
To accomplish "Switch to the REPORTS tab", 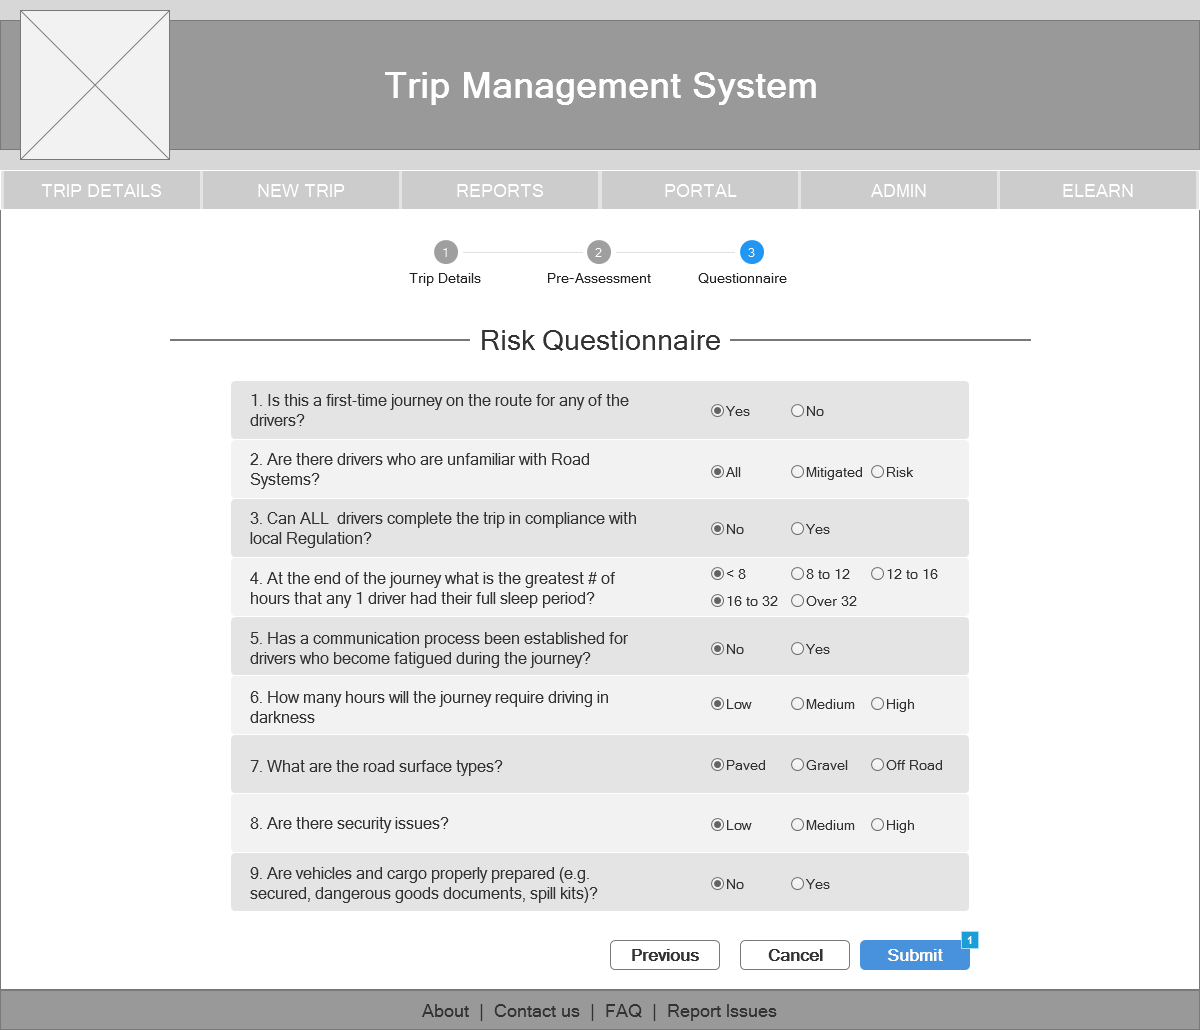I will (x=500, y=190).
